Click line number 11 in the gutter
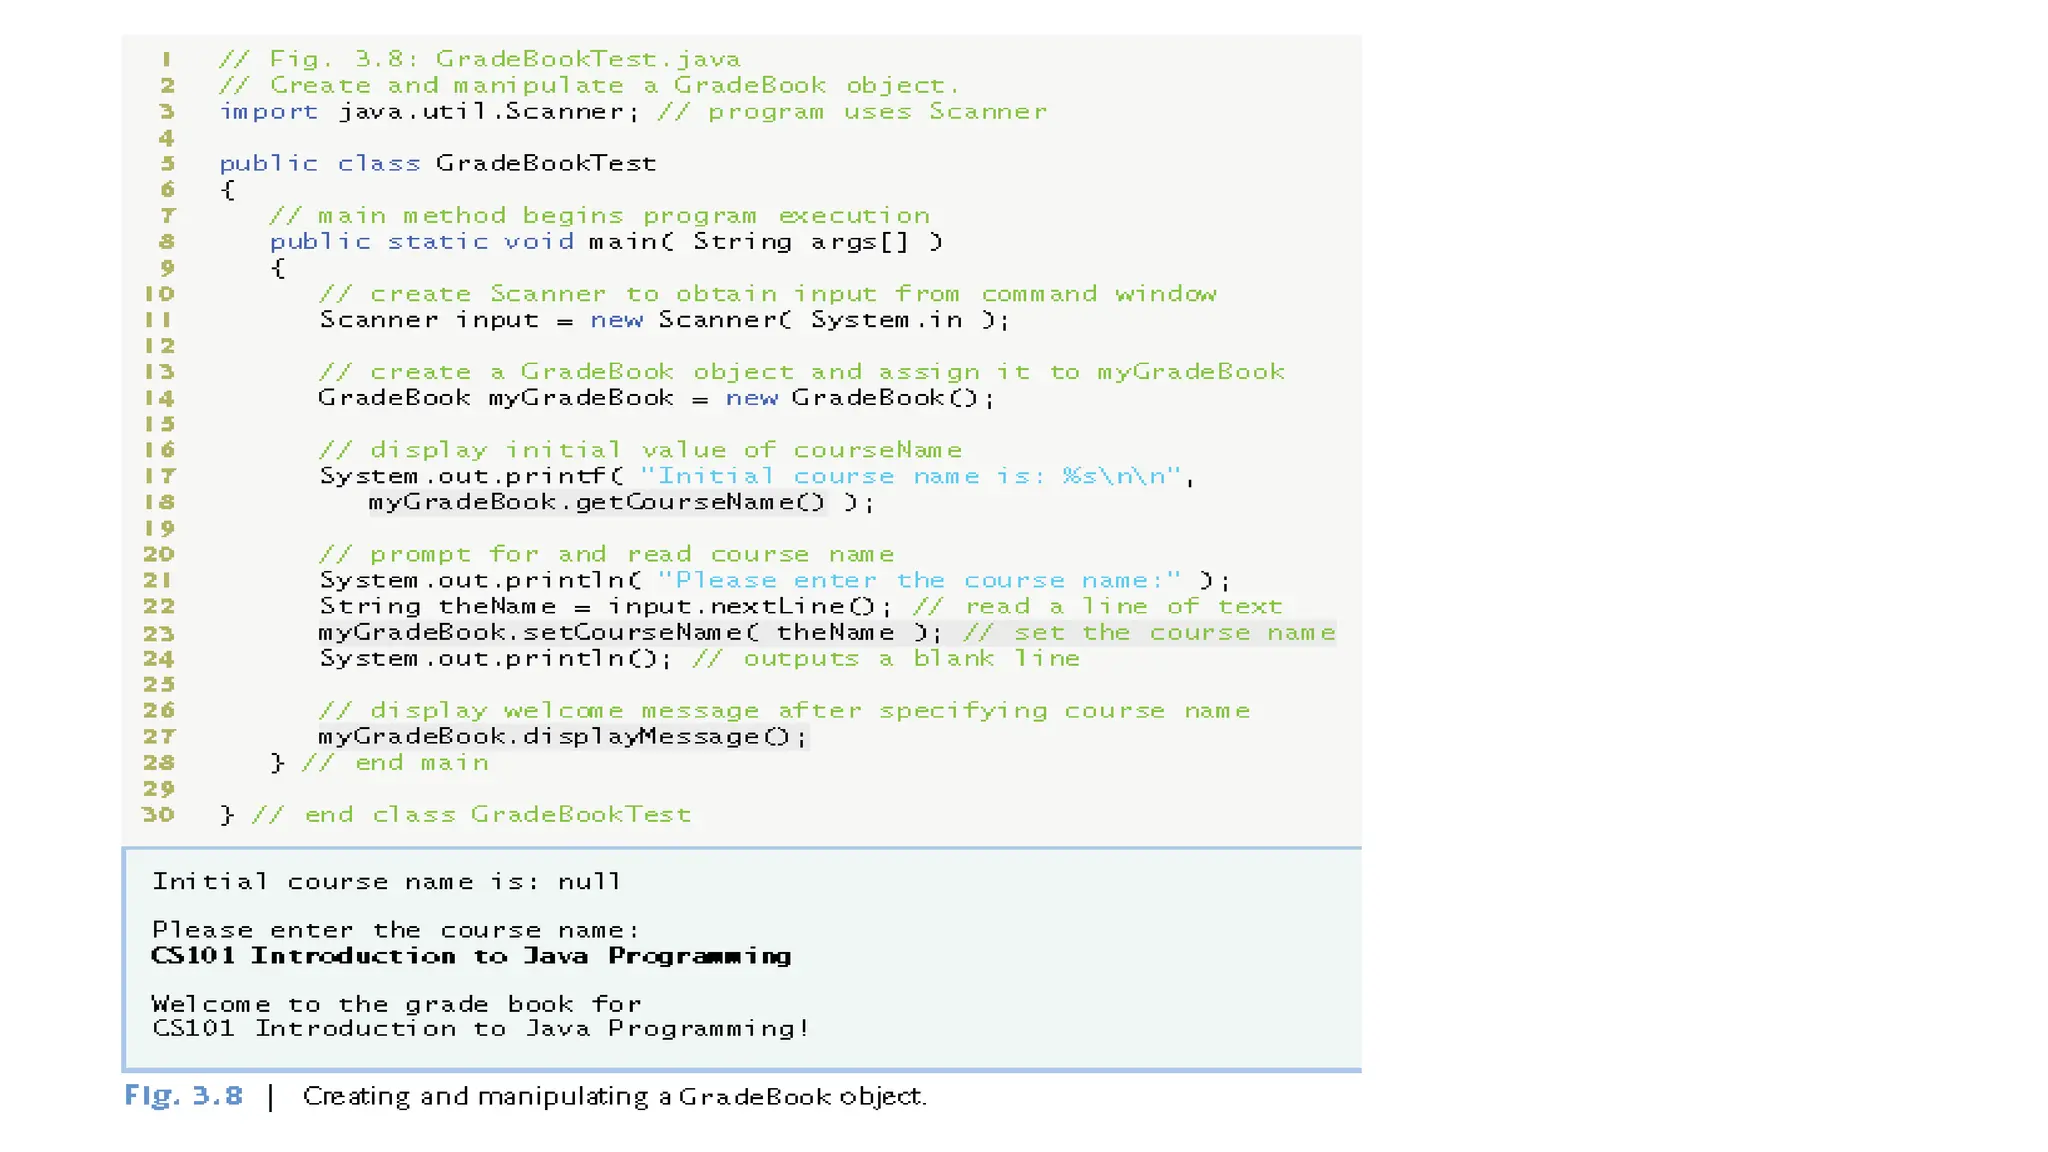Viewport: 2048px width, 1152px height. click(158, 320)
